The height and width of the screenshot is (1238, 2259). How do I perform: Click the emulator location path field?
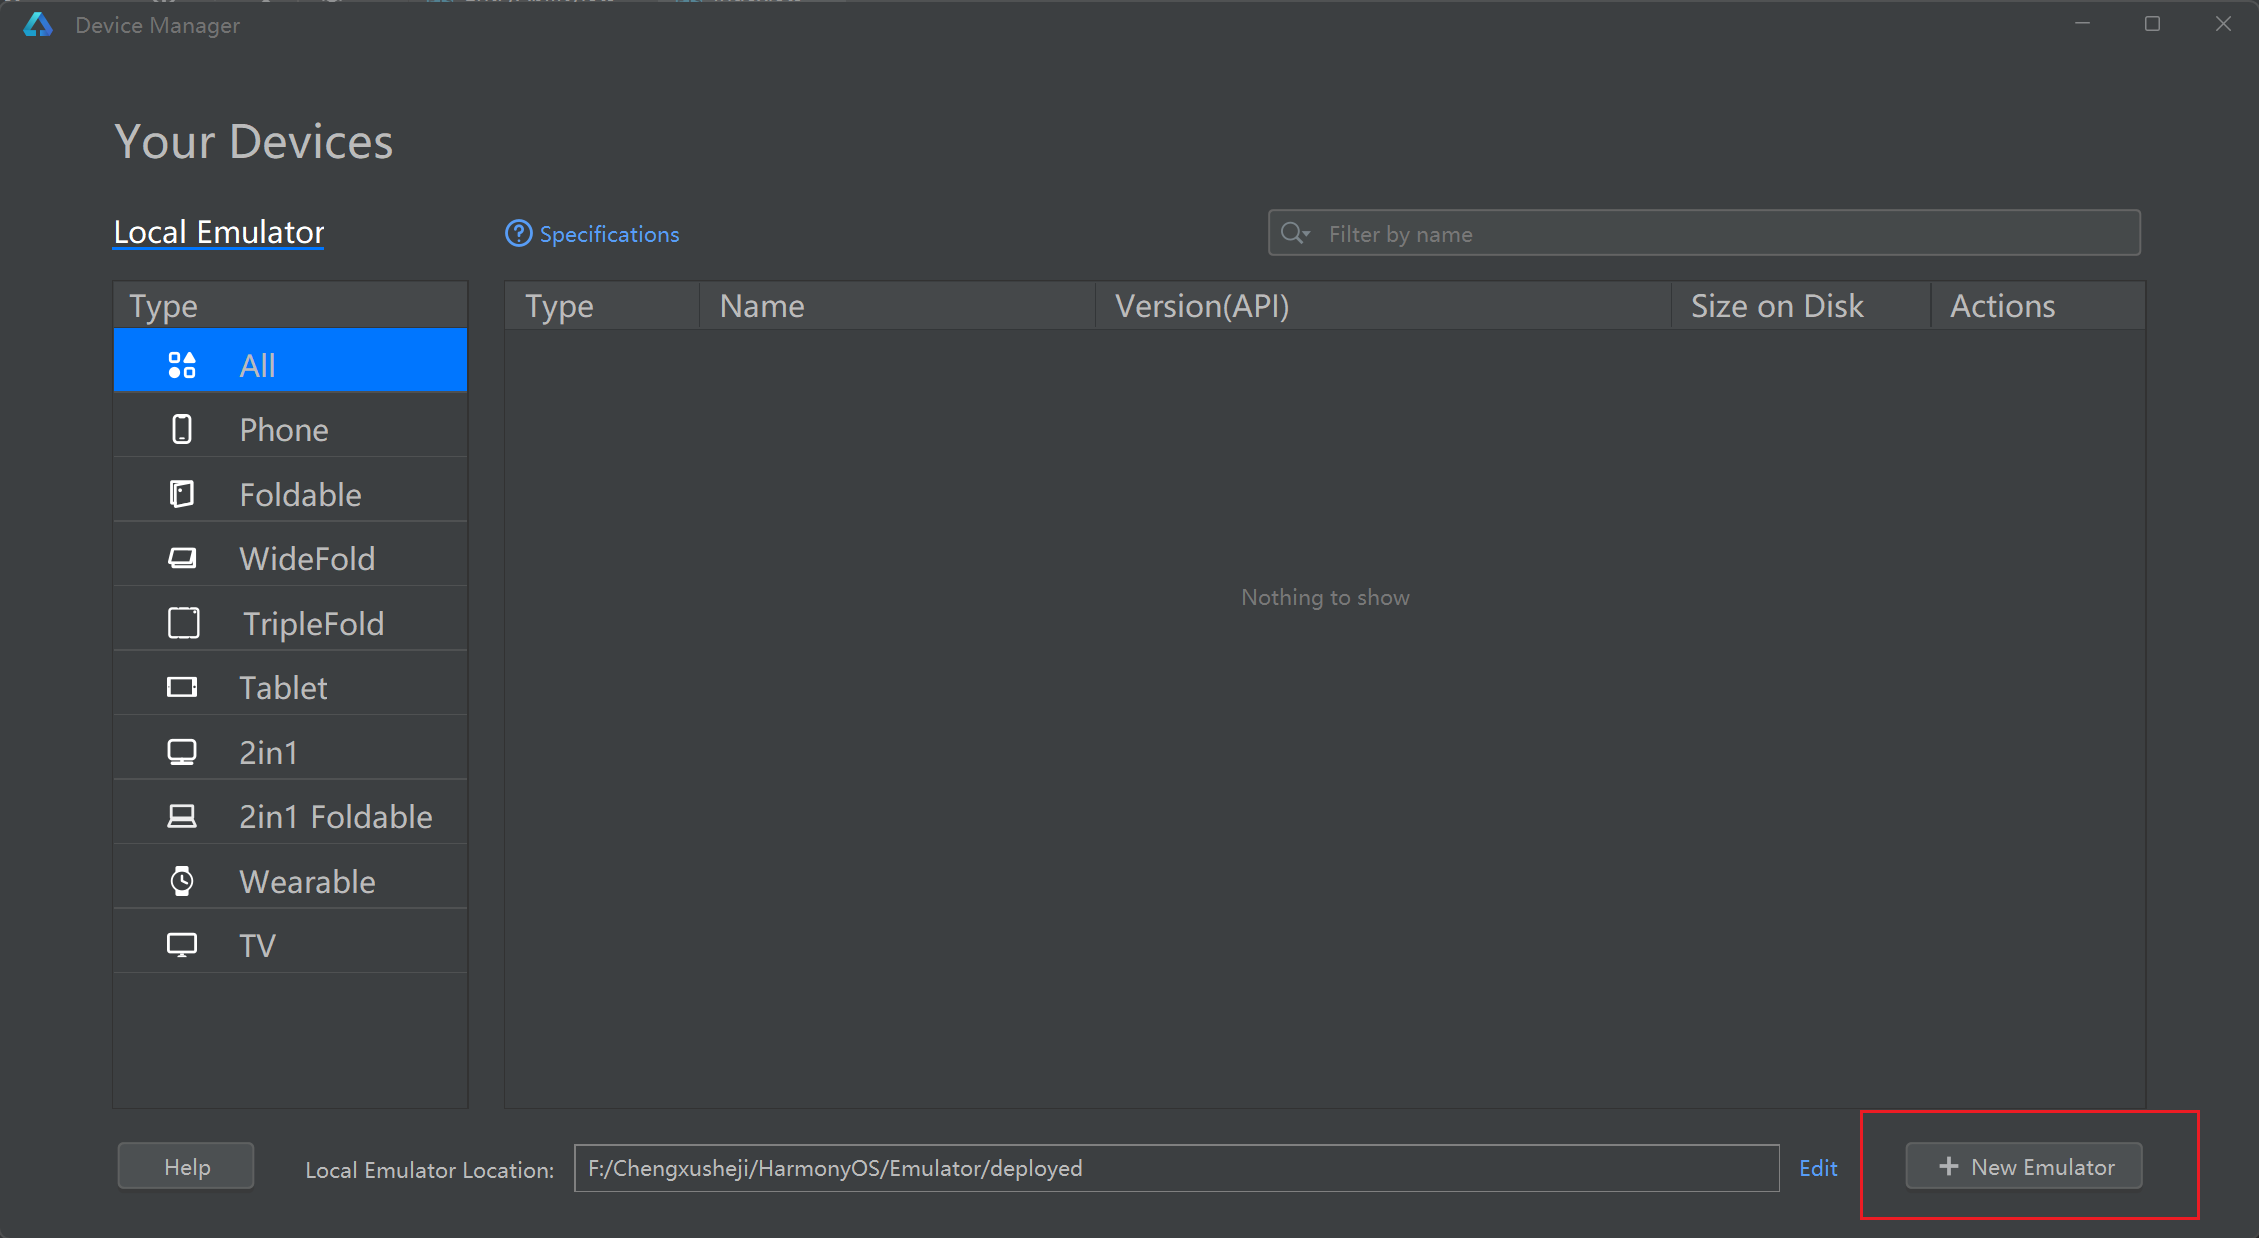[x=1175, y=1168]
